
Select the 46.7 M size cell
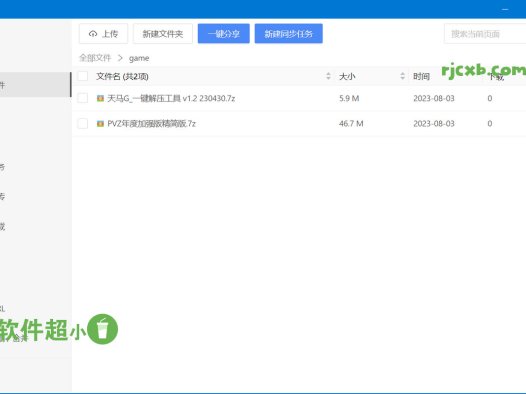(x=351, y=124)
